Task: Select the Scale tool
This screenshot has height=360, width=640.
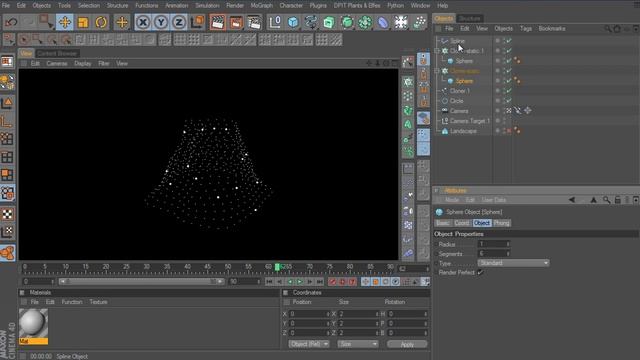Action: [83, 22]
